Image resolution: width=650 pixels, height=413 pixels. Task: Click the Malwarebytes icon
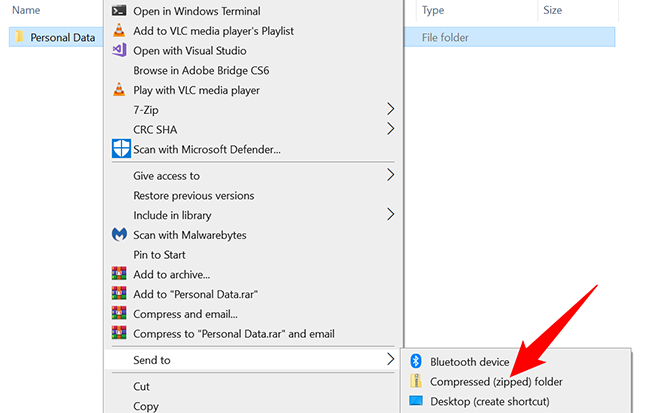(119, 235)
